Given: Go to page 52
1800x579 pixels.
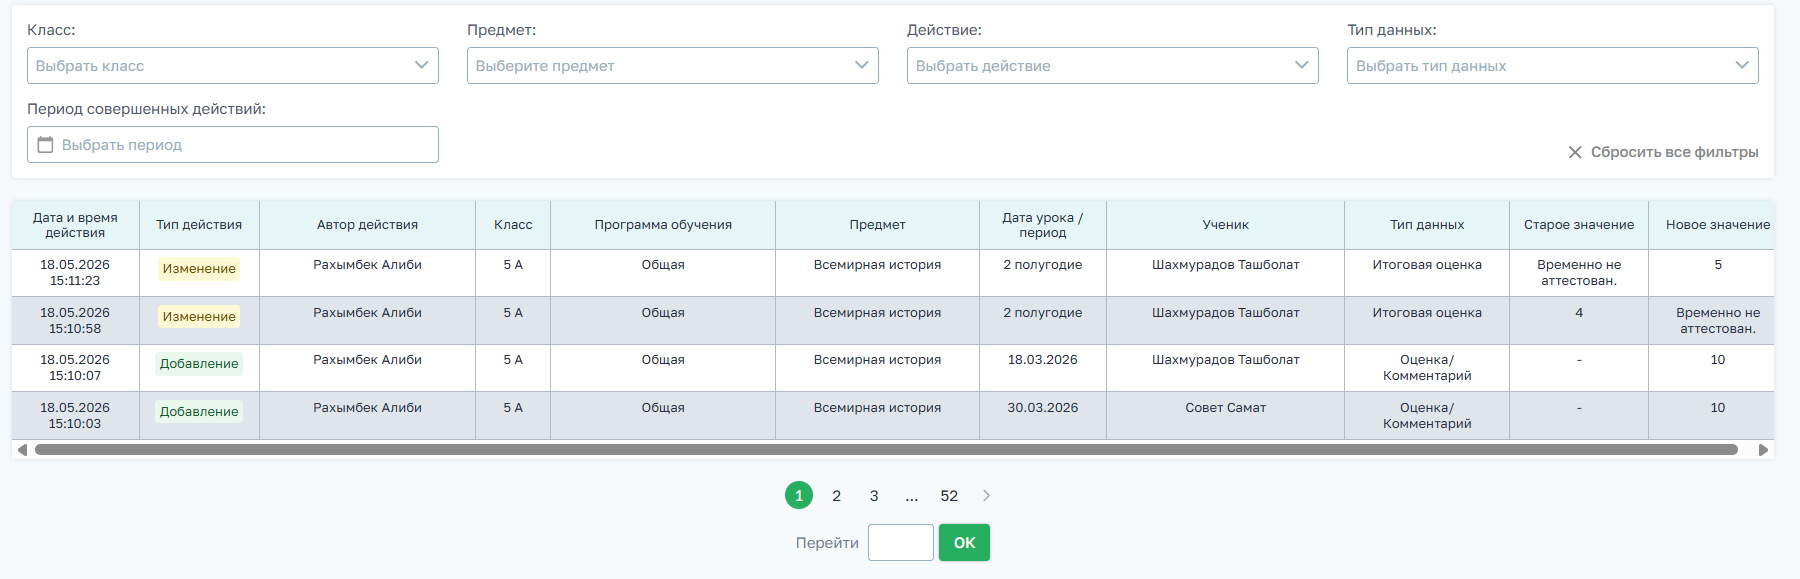Looking at the screenshot, I should [949, 496].
